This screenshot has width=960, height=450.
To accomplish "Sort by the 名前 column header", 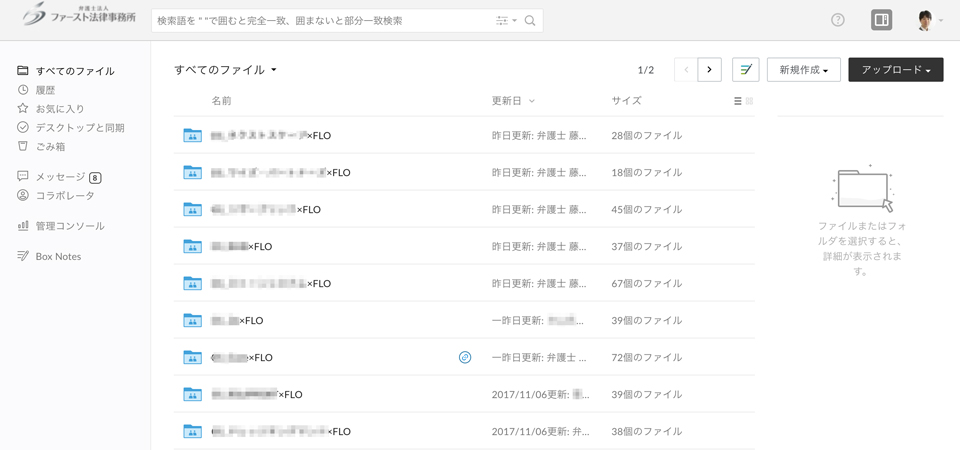I will 221,101.
